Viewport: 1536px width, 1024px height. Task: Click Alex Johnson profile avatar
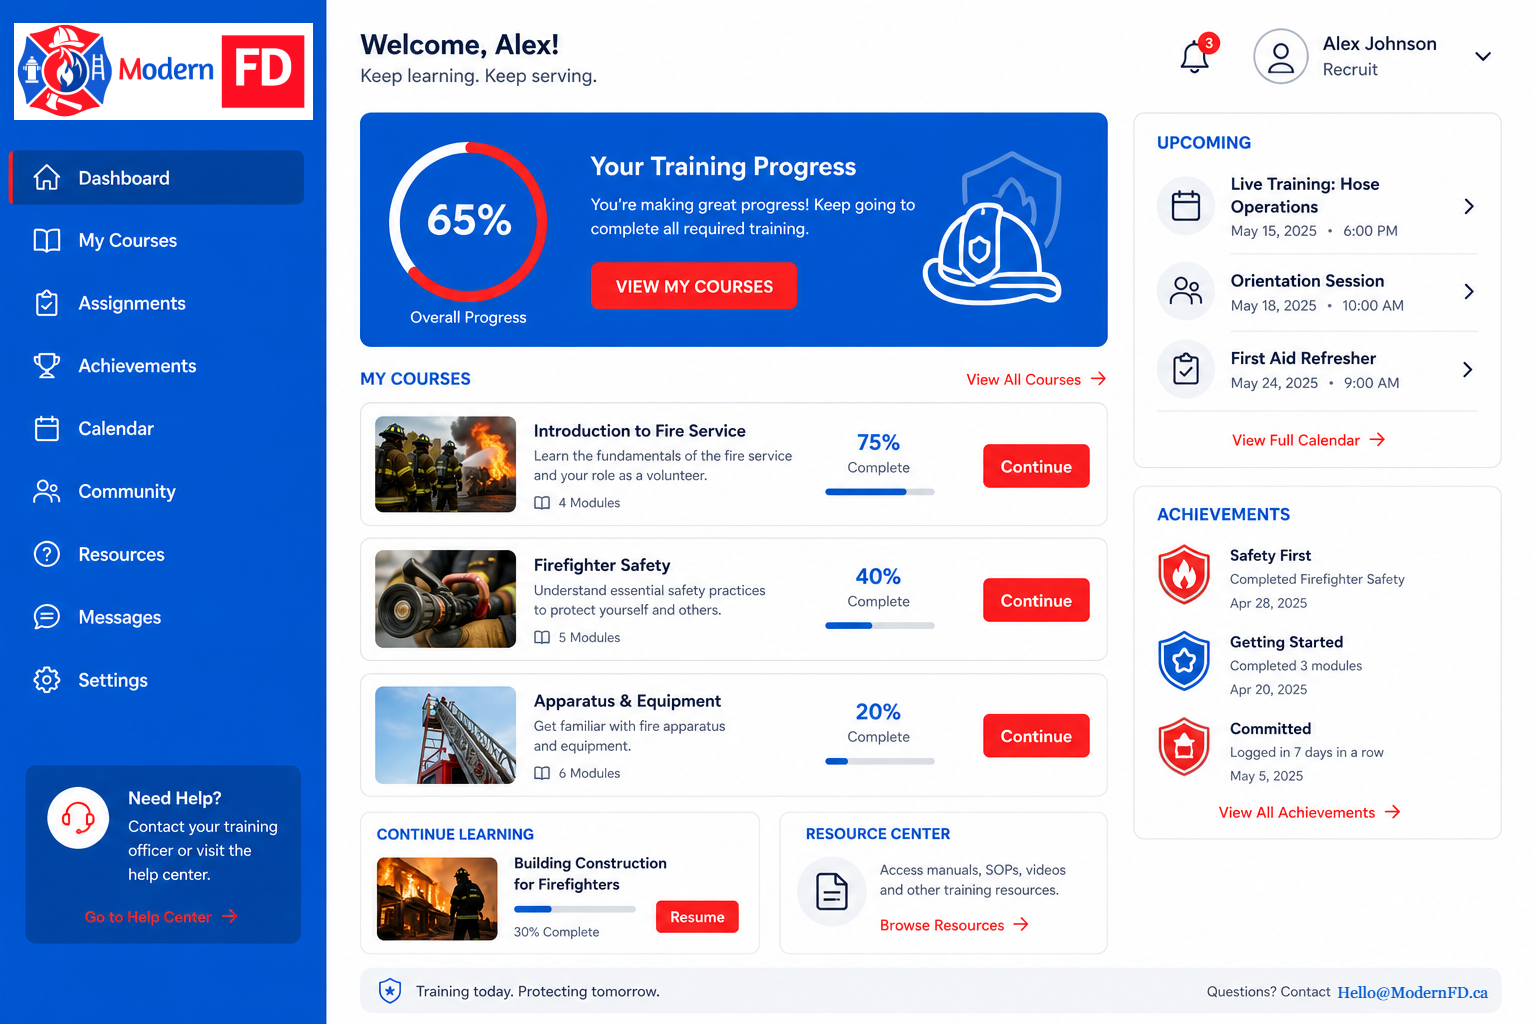(1280, 56)
